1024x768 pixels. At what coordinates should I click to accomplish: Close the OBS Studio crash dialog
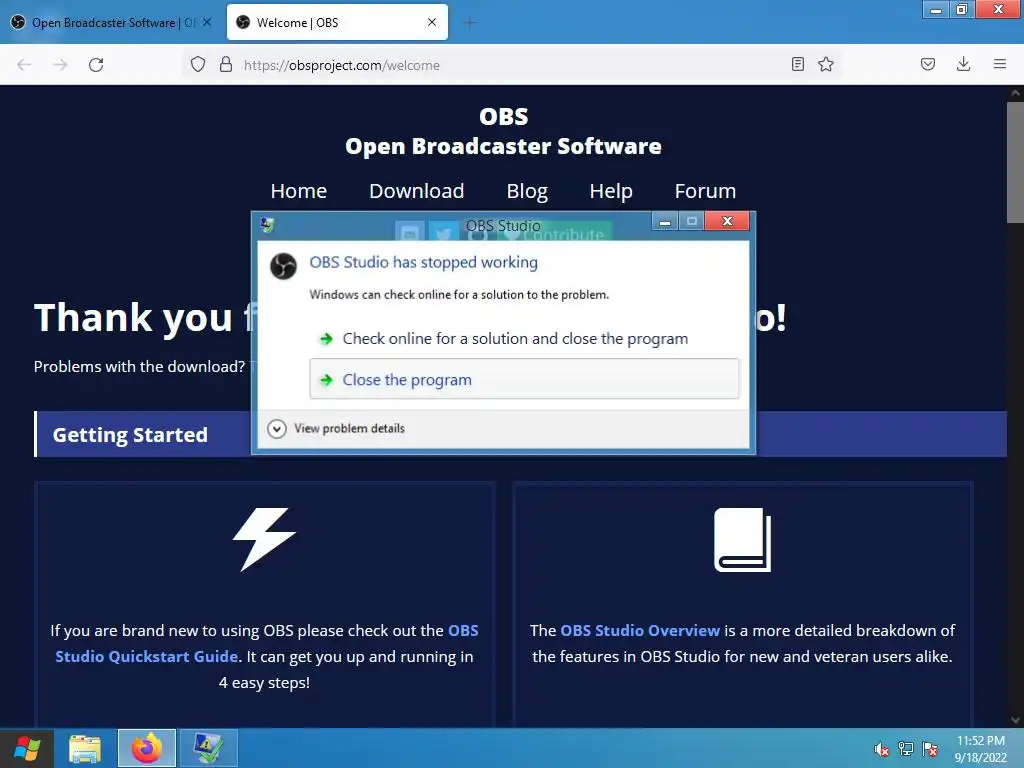coord(727,221)
